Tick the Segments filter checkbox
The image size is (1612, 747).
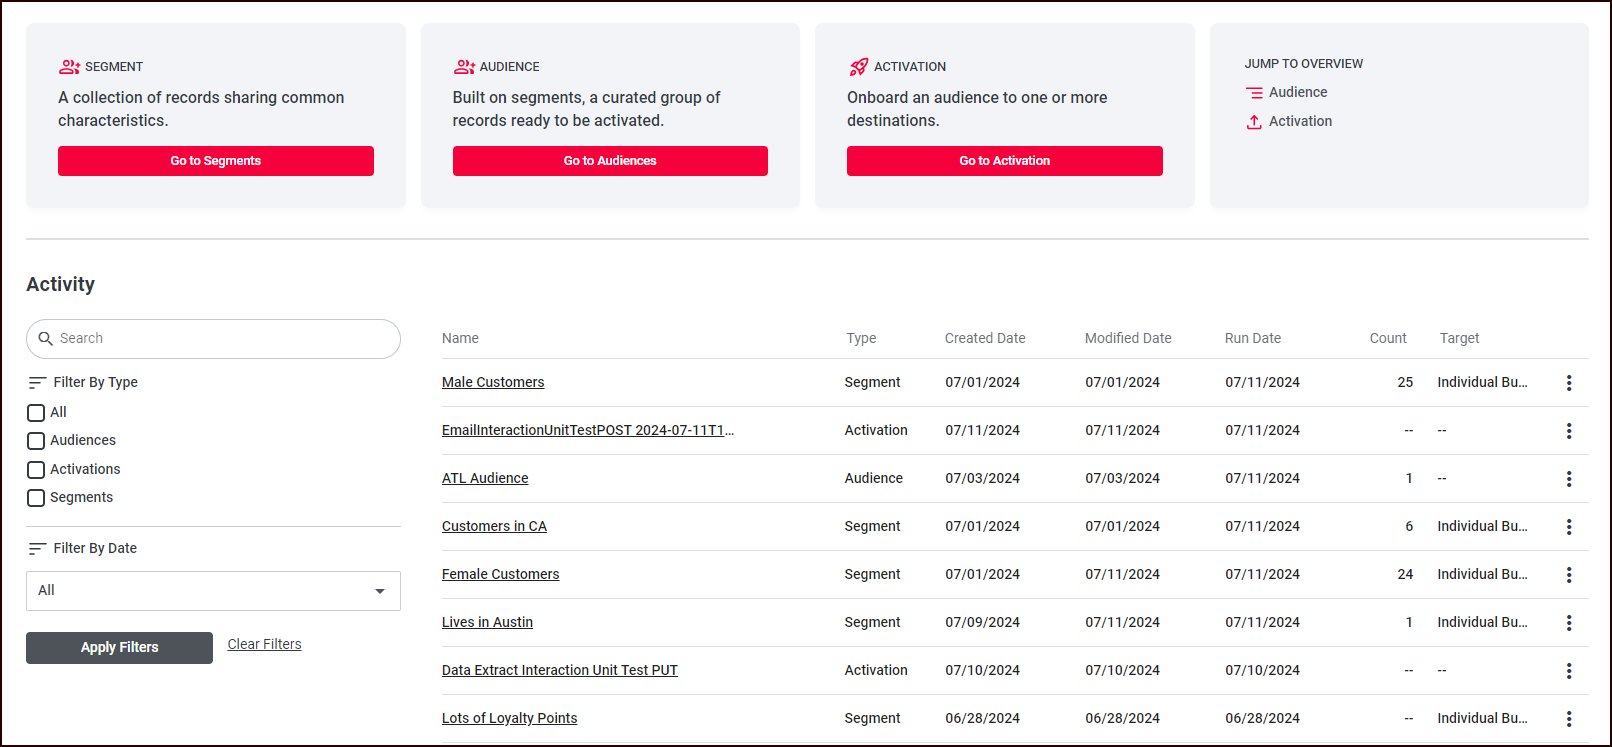(x=36, y=498)
